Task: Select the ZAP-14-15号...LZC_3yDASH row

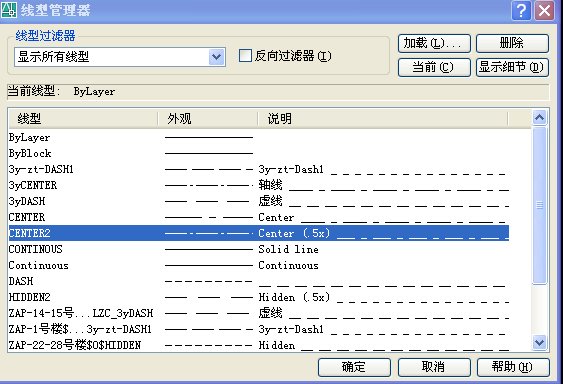Action: click(259, 313)
